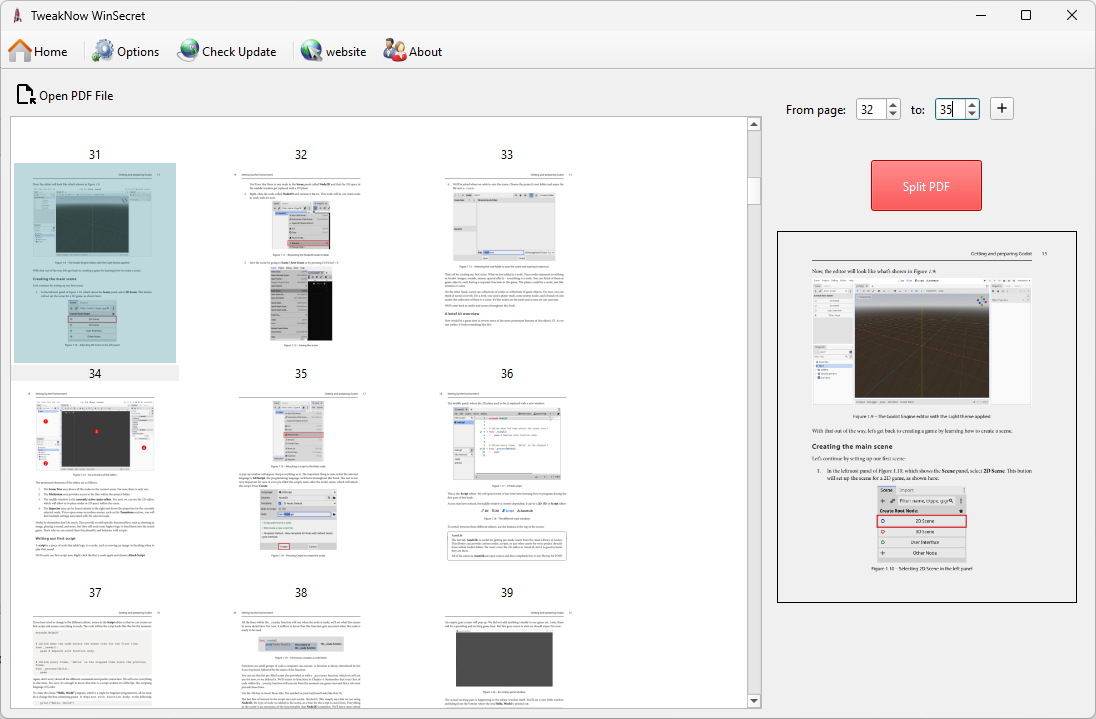Click the Open PDF File label
Viewport: 1096px width, 719px height.
coord(76,96)
